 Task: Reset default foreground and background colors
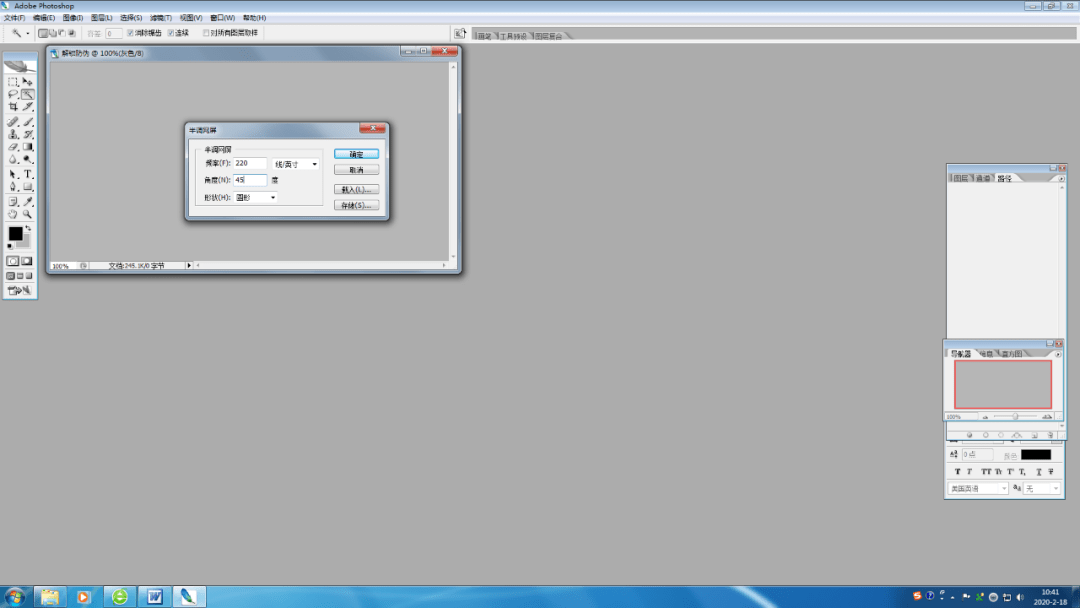[x=10, y=246]
